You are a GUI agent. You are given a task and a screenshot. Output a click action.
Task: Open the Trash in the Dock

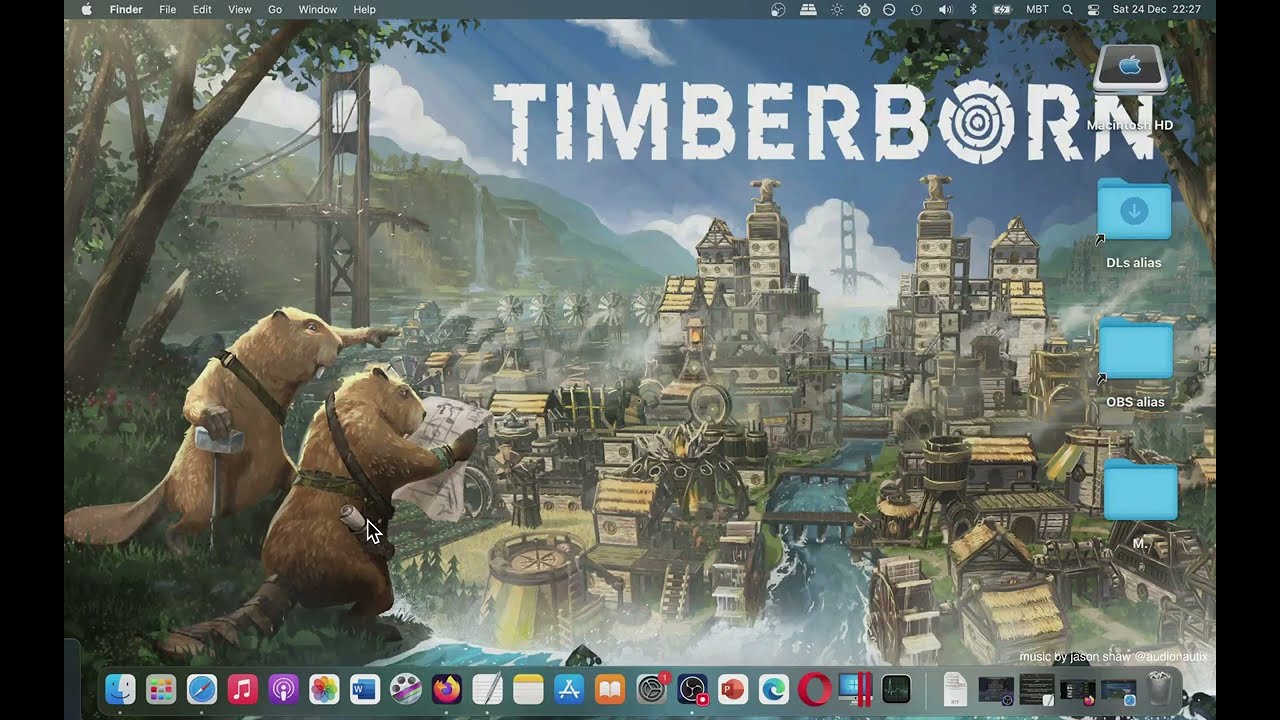click(x=1159, y=689)
